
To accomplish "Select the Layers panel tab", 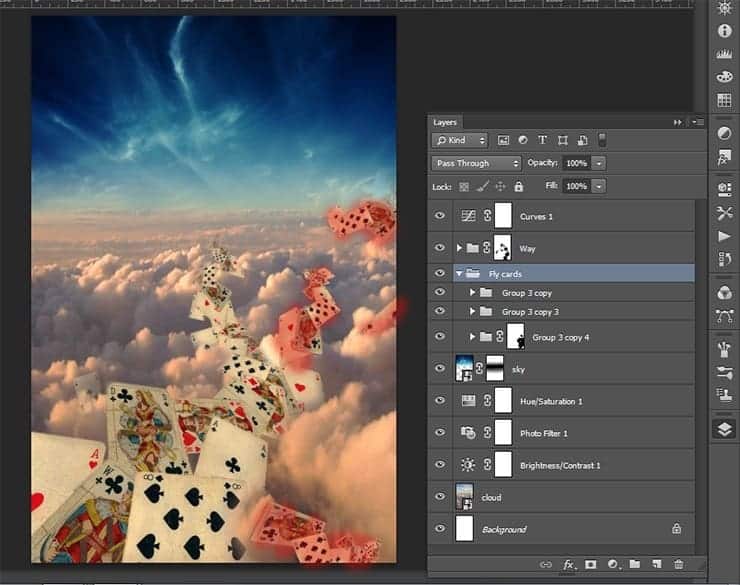I will coord(445,121).
